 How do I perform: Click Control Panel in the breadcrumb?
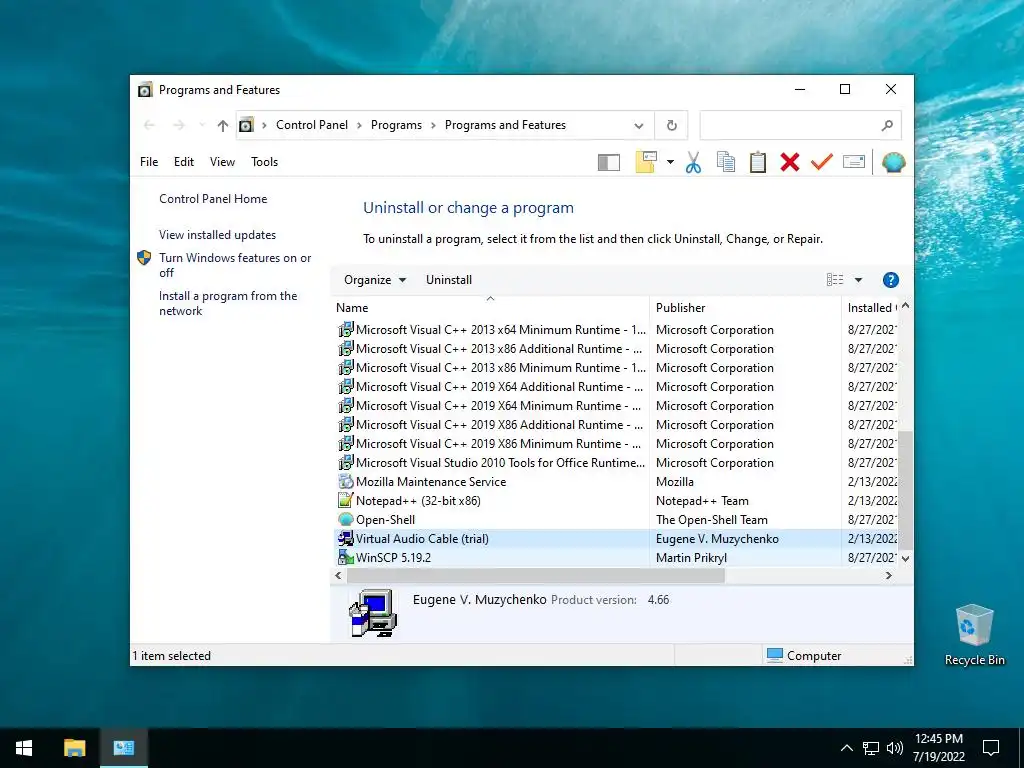[312, 125]
